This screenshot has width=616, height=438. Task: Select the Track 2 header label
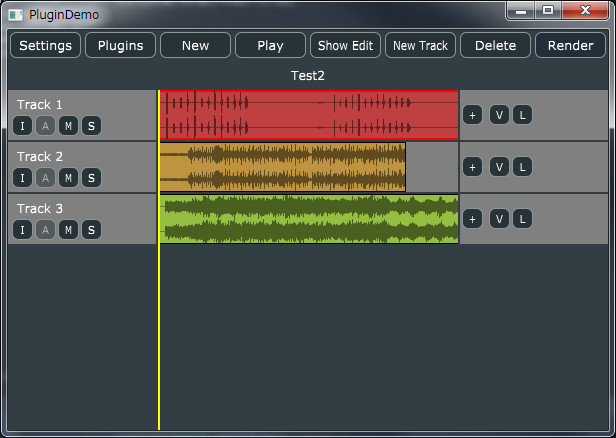click(40, 156)
